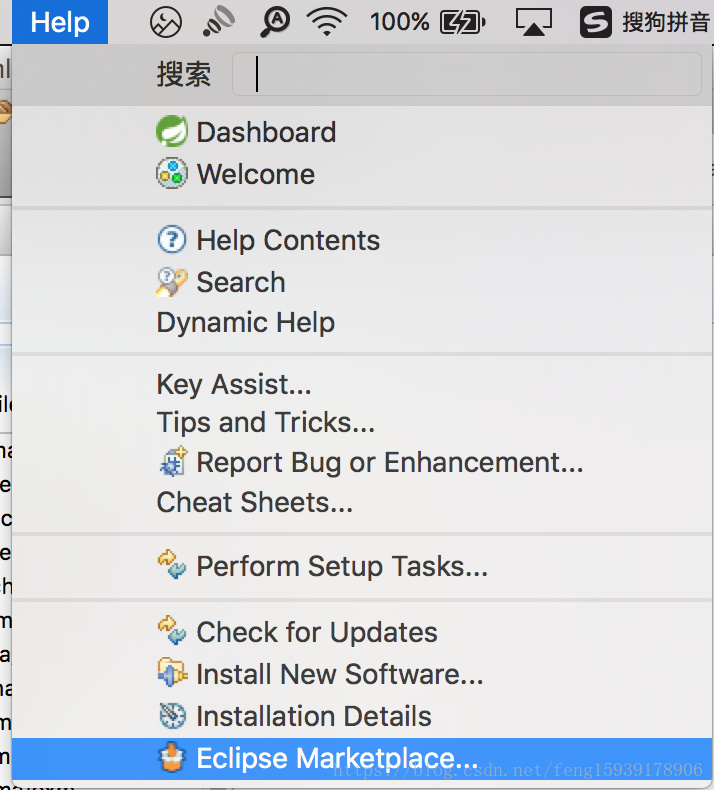The image size is (714, 790).
Task: Click the Report Bug icon
Action: pos(173,462)
